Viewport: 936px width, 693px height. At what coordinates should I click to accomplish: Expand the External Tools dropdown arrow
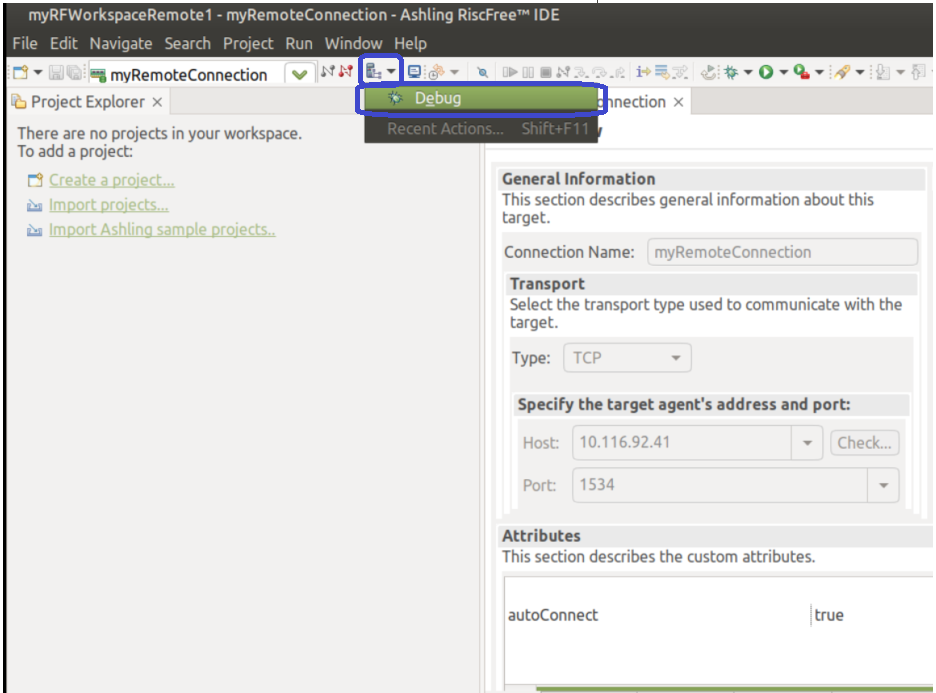coord(820,73)
